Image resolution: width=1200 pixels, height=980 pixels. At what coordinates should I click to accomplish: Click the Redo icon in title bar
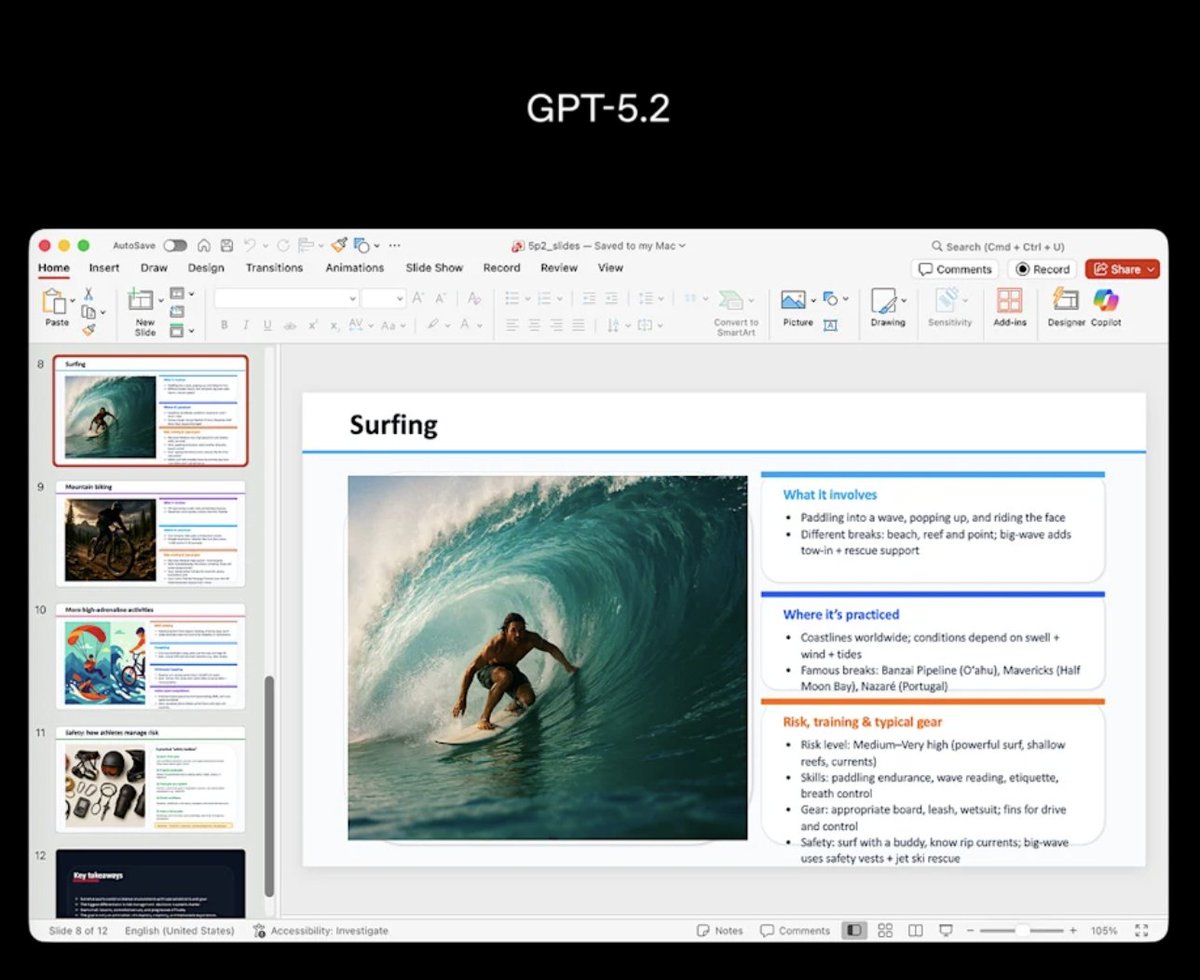tap(284, 245)
